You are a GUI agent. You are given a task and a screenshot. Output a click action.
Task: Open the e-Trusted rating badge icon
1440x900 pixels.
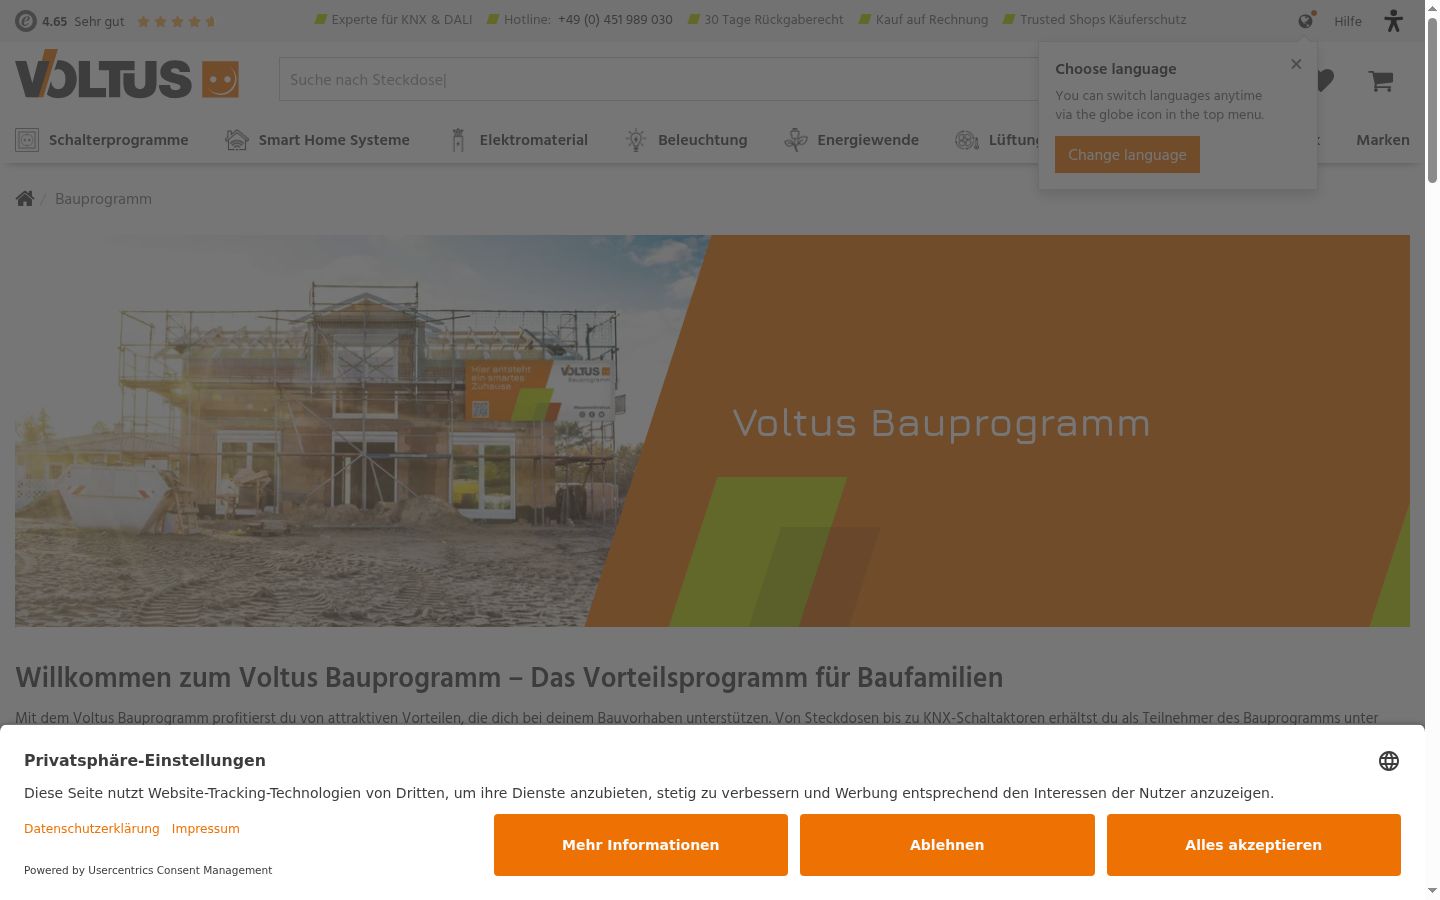click(26, 20)
